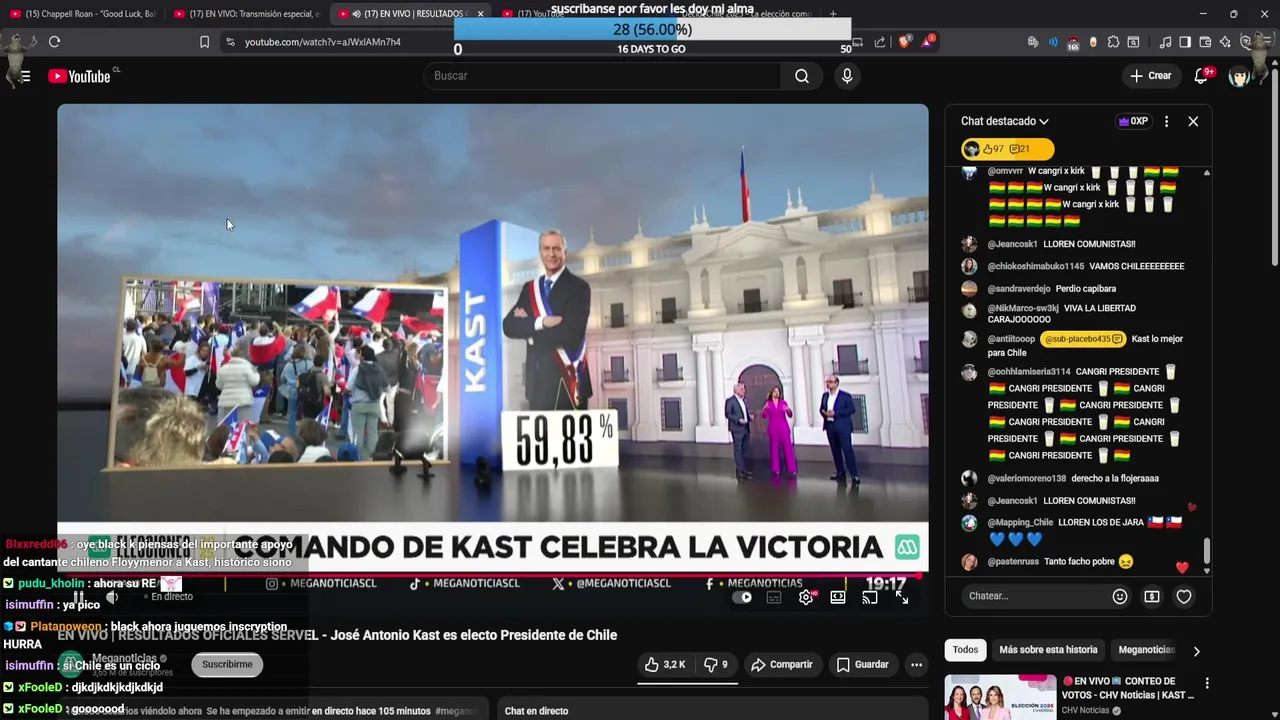Open the account avatar menu
The image size is (1280, 720).
pyautogui.click(x=1239, y=76)
